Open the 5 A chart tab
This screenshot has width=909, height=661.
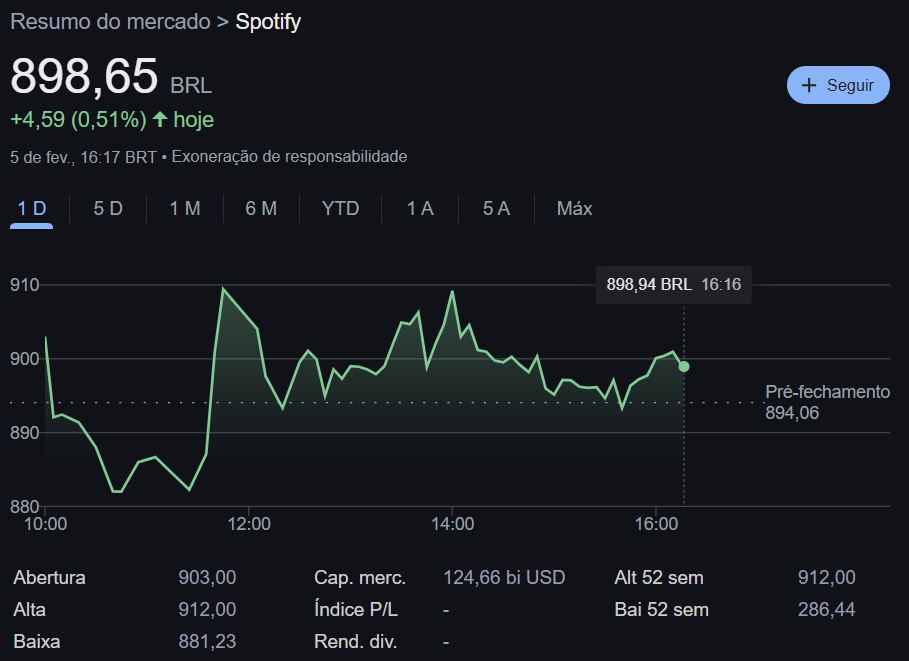(x=497, y=208)
